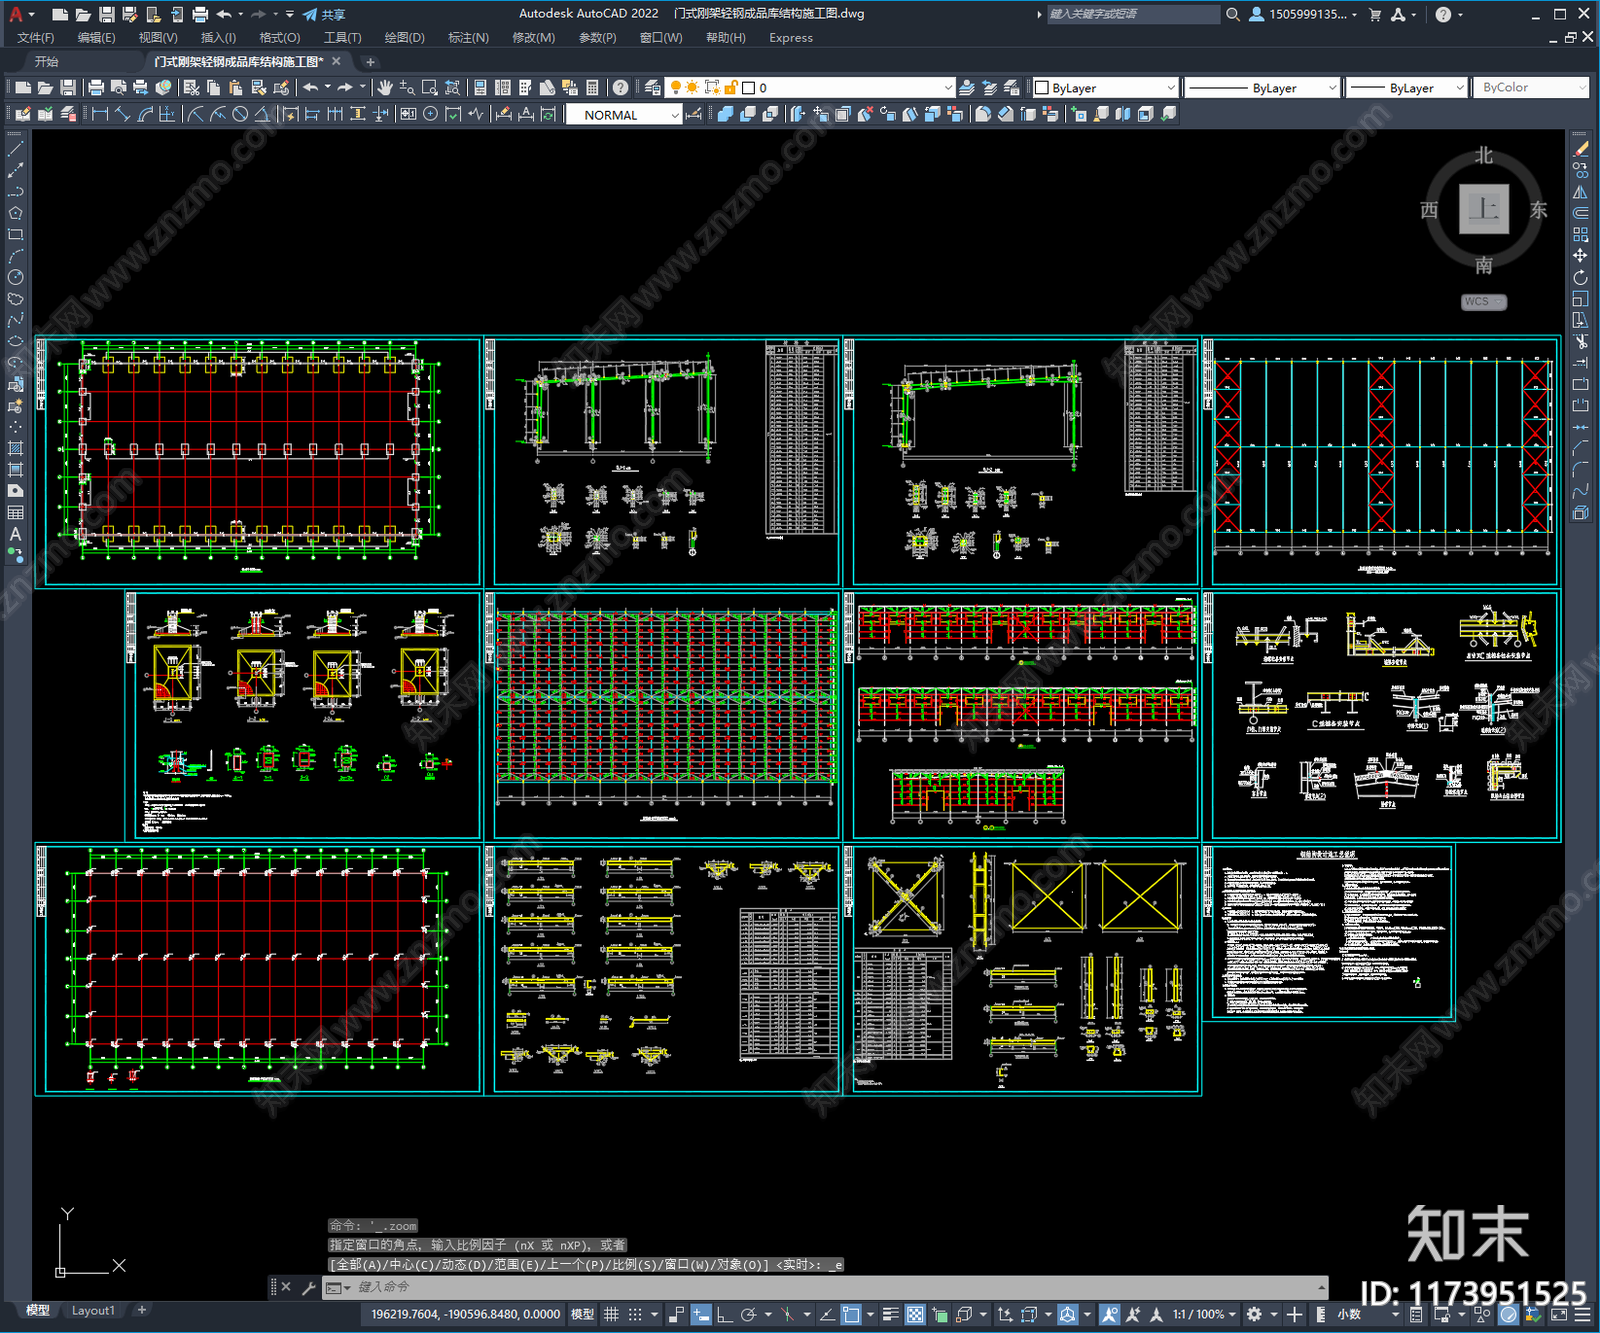
Task: Select the Circle draw tool
Action: (x=15, y=277)
